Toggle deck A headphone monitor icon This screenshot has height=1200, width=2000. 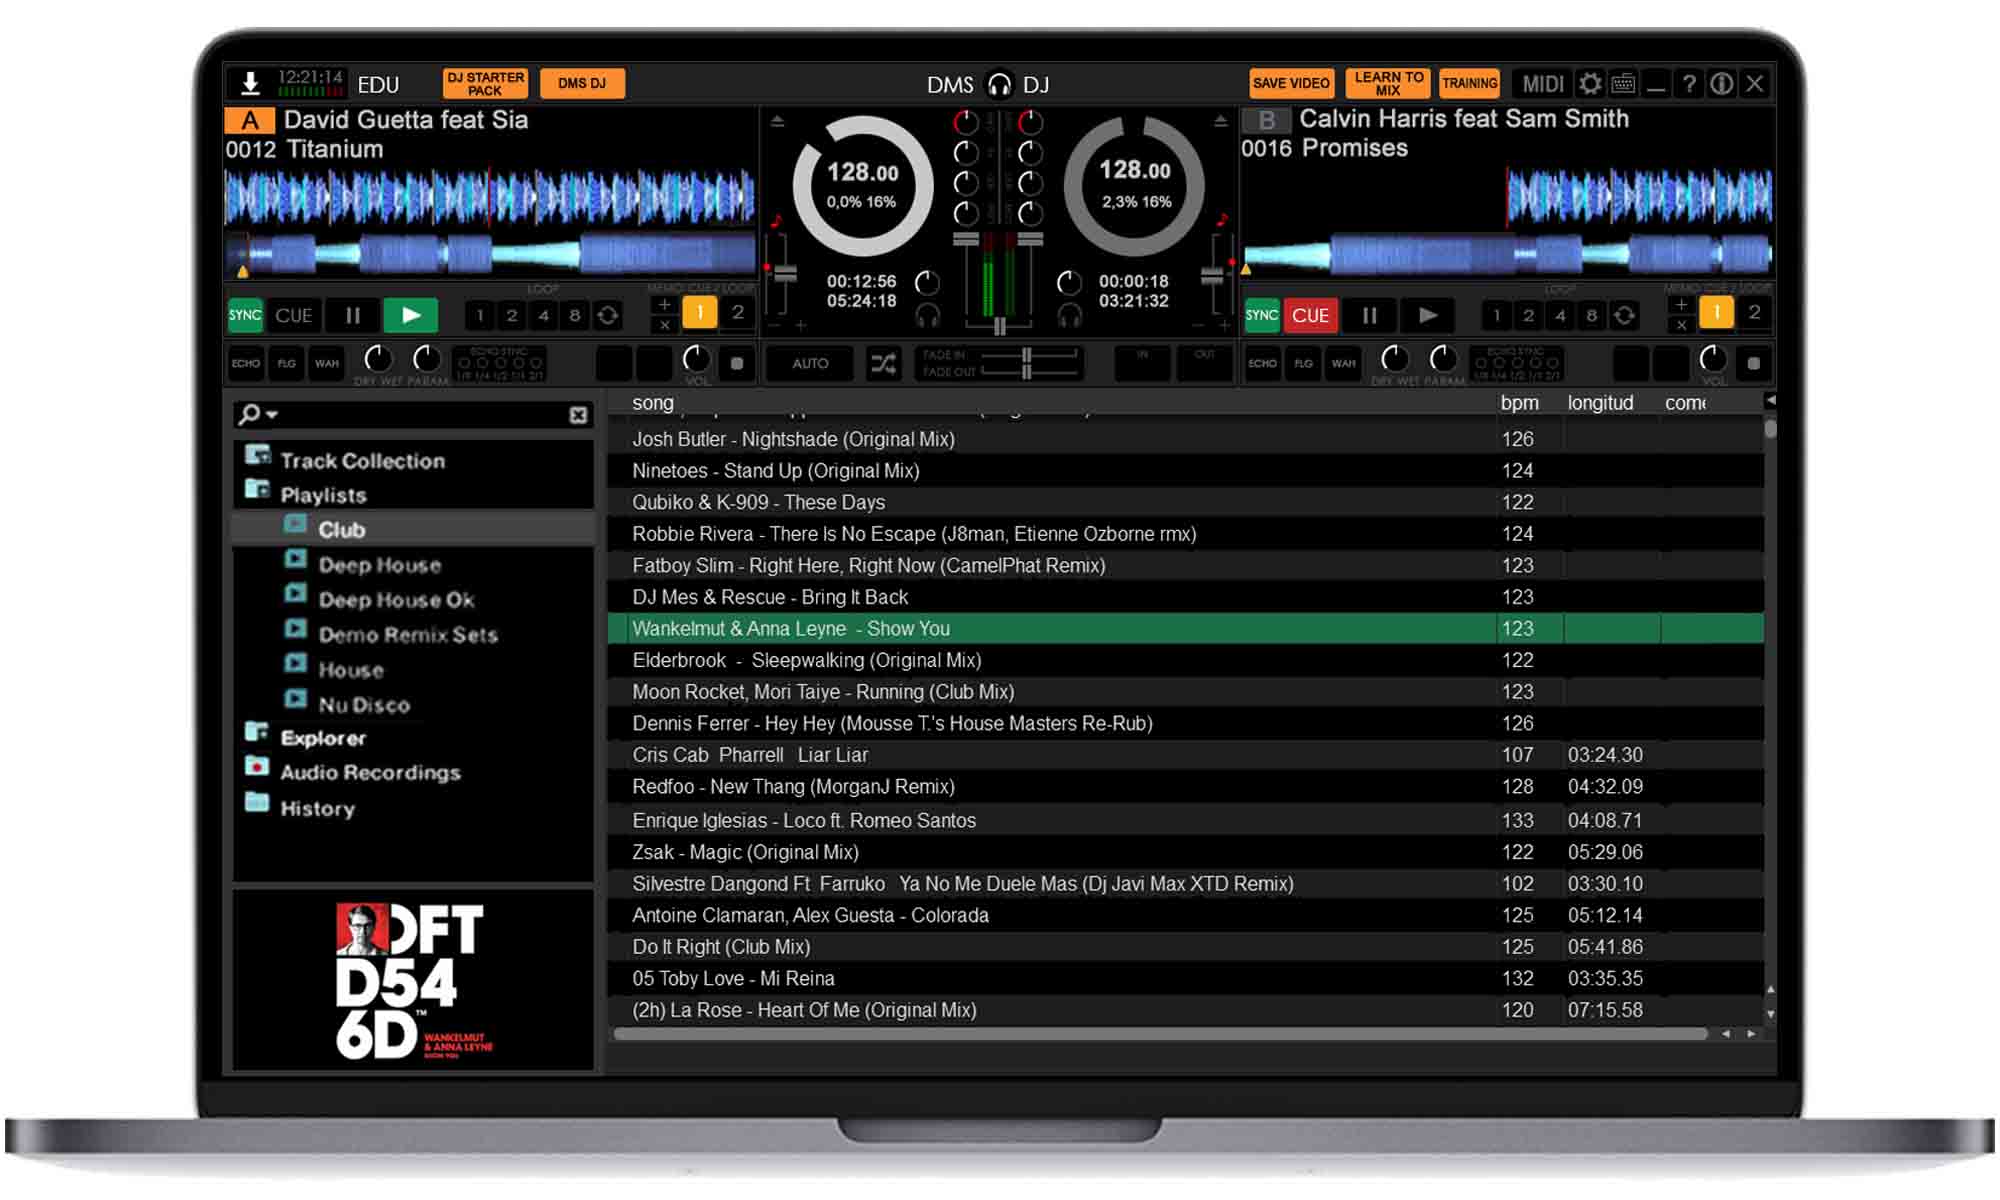click(x=928, y=317)
